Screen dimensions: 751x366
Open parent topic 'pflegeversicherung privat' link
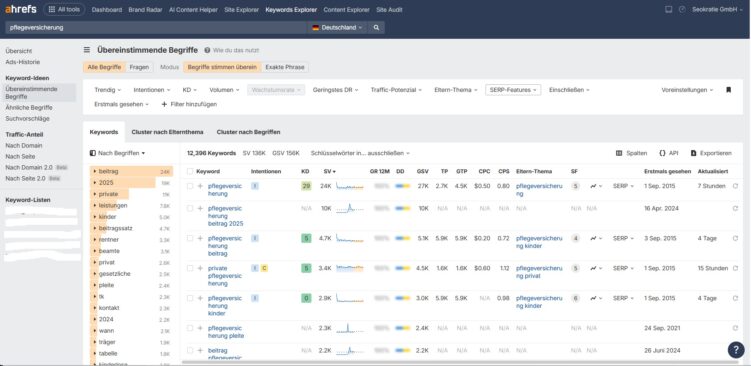click(x=539, y=272)
